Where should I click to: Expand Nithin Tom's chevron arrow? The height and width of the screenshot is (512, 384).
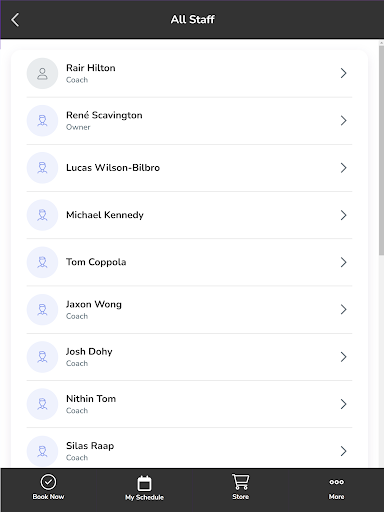[343, 404]
